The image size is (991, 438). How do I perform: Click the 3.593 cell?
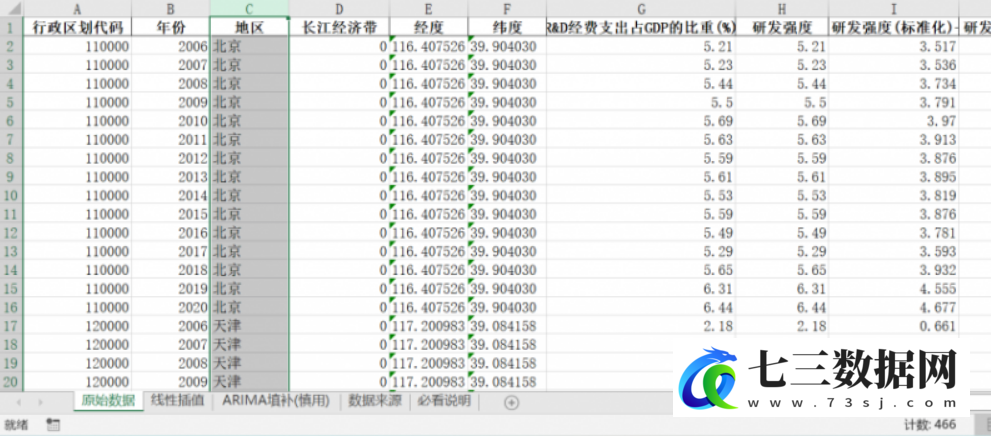tap(894, 252)
